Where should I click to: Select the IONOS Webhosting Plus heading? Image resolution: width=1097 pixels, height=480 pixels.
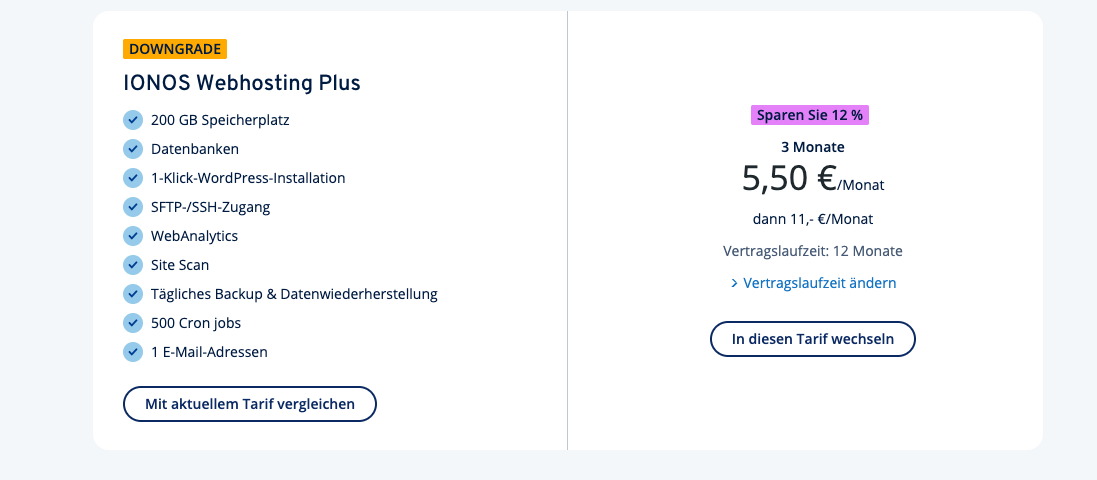pyautogui.click(x=242, y=83)
